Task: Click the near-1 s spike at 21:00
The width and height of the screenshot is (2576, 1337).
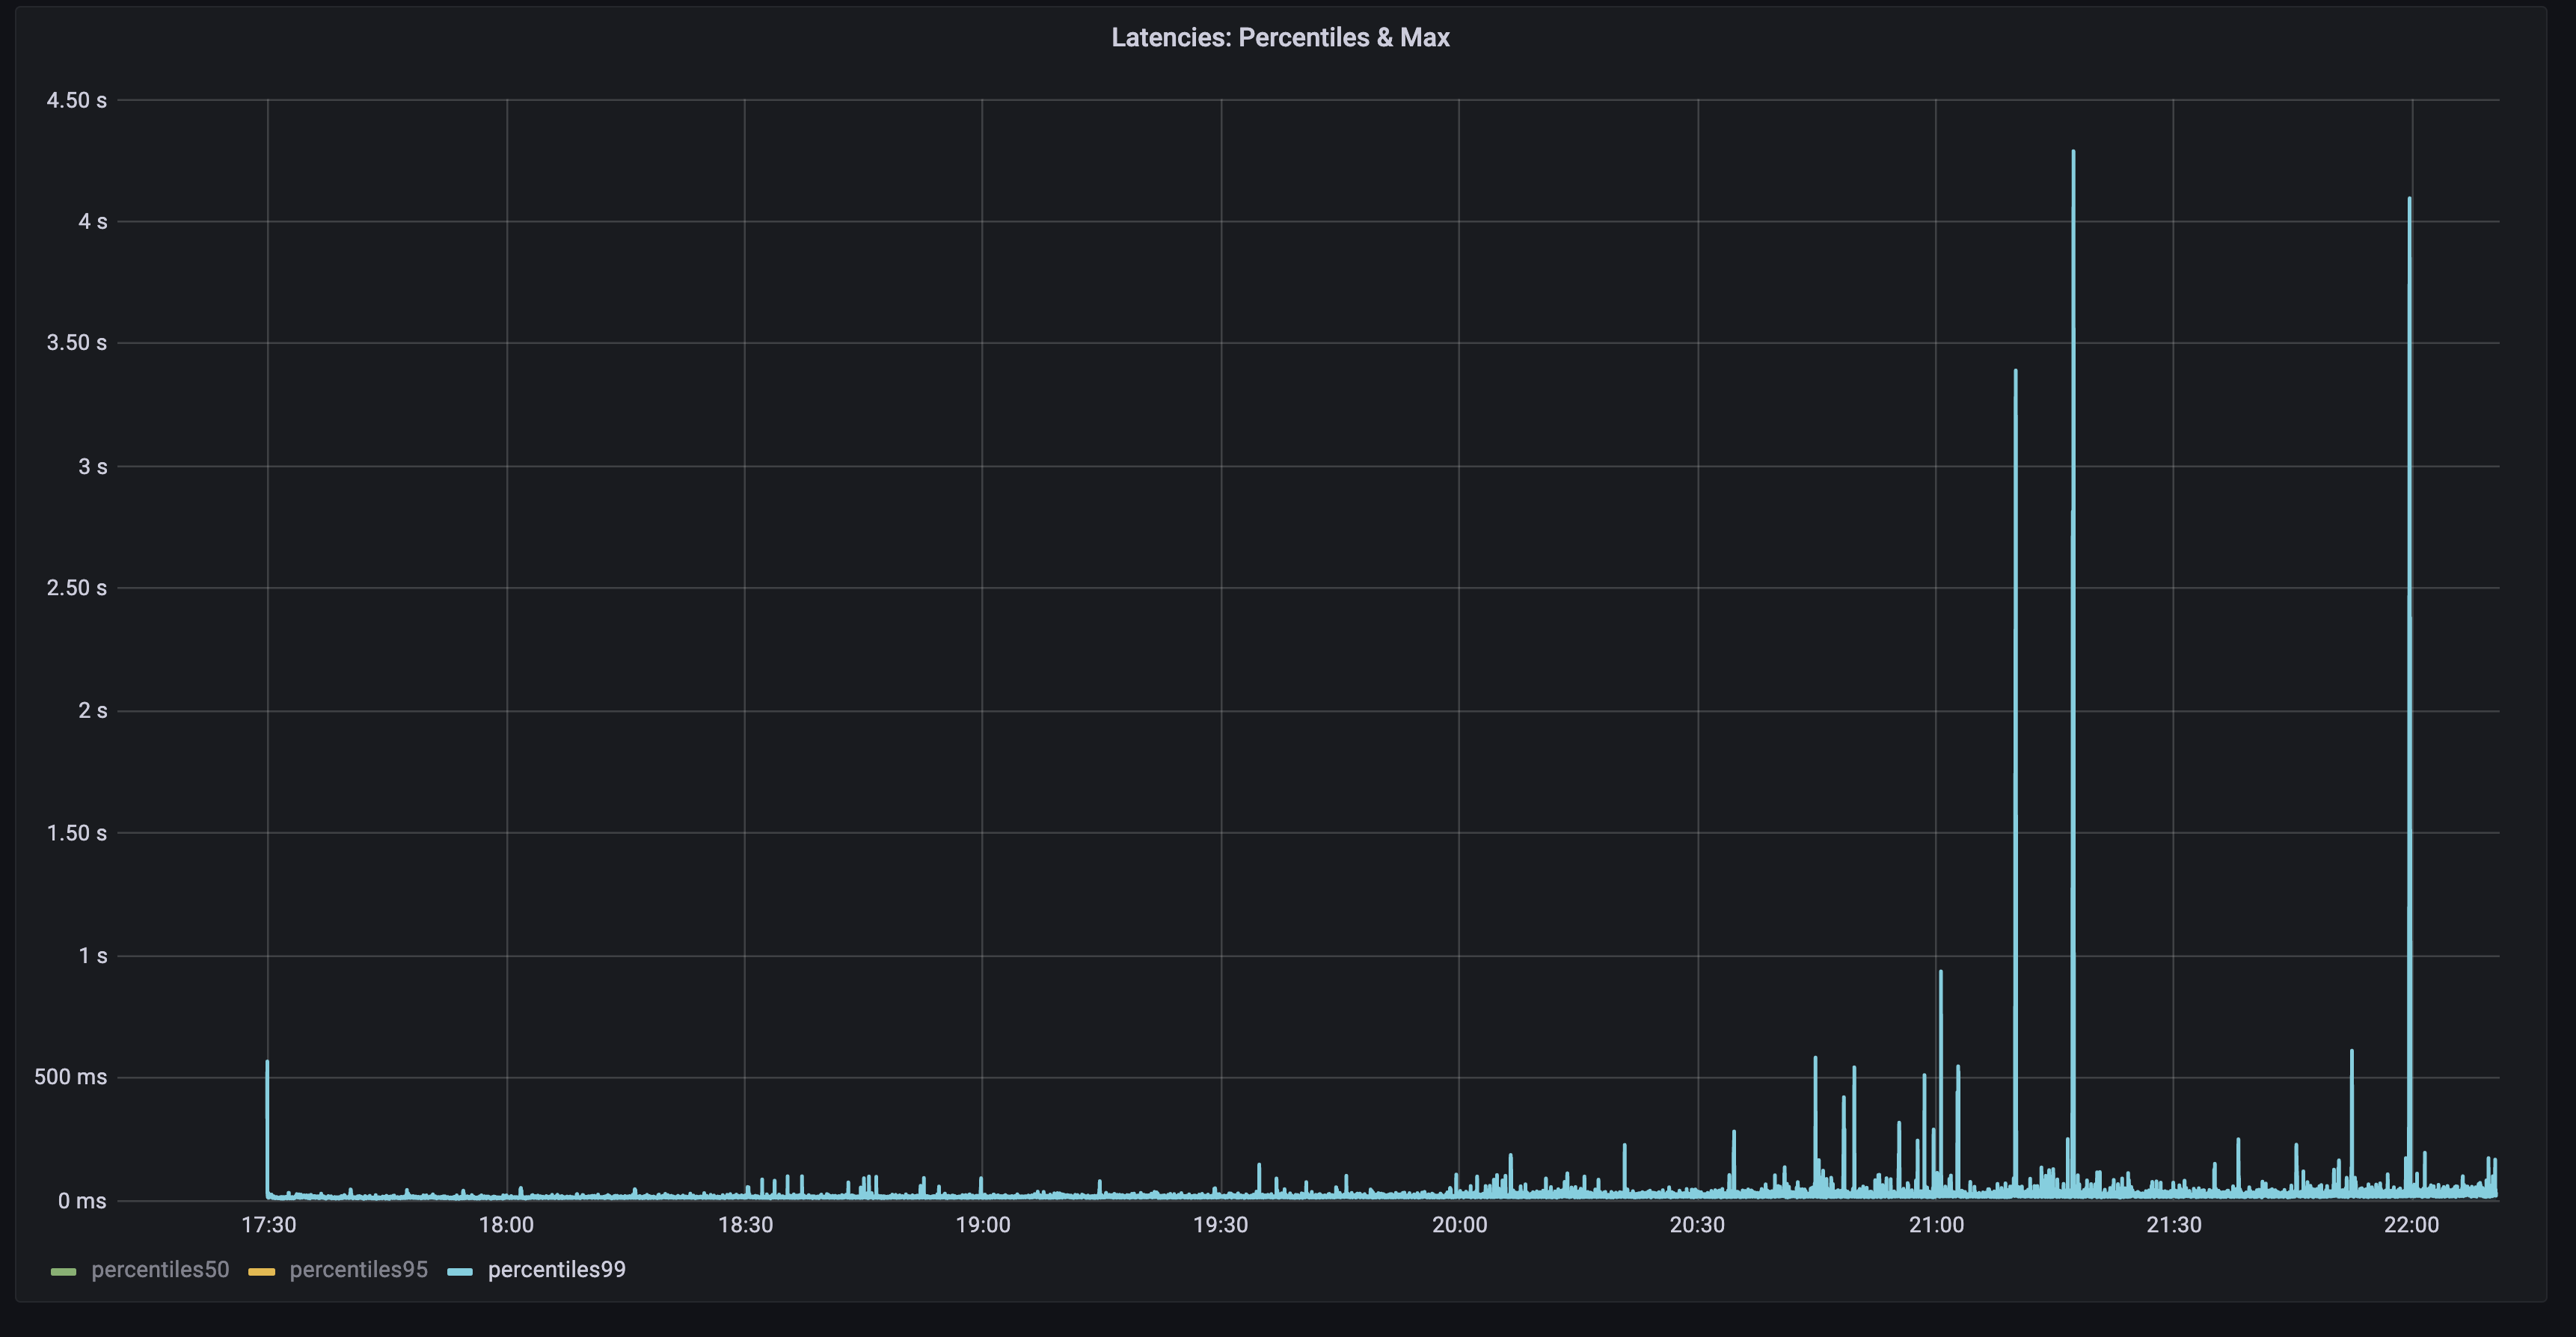Action: [1940, 1083]
